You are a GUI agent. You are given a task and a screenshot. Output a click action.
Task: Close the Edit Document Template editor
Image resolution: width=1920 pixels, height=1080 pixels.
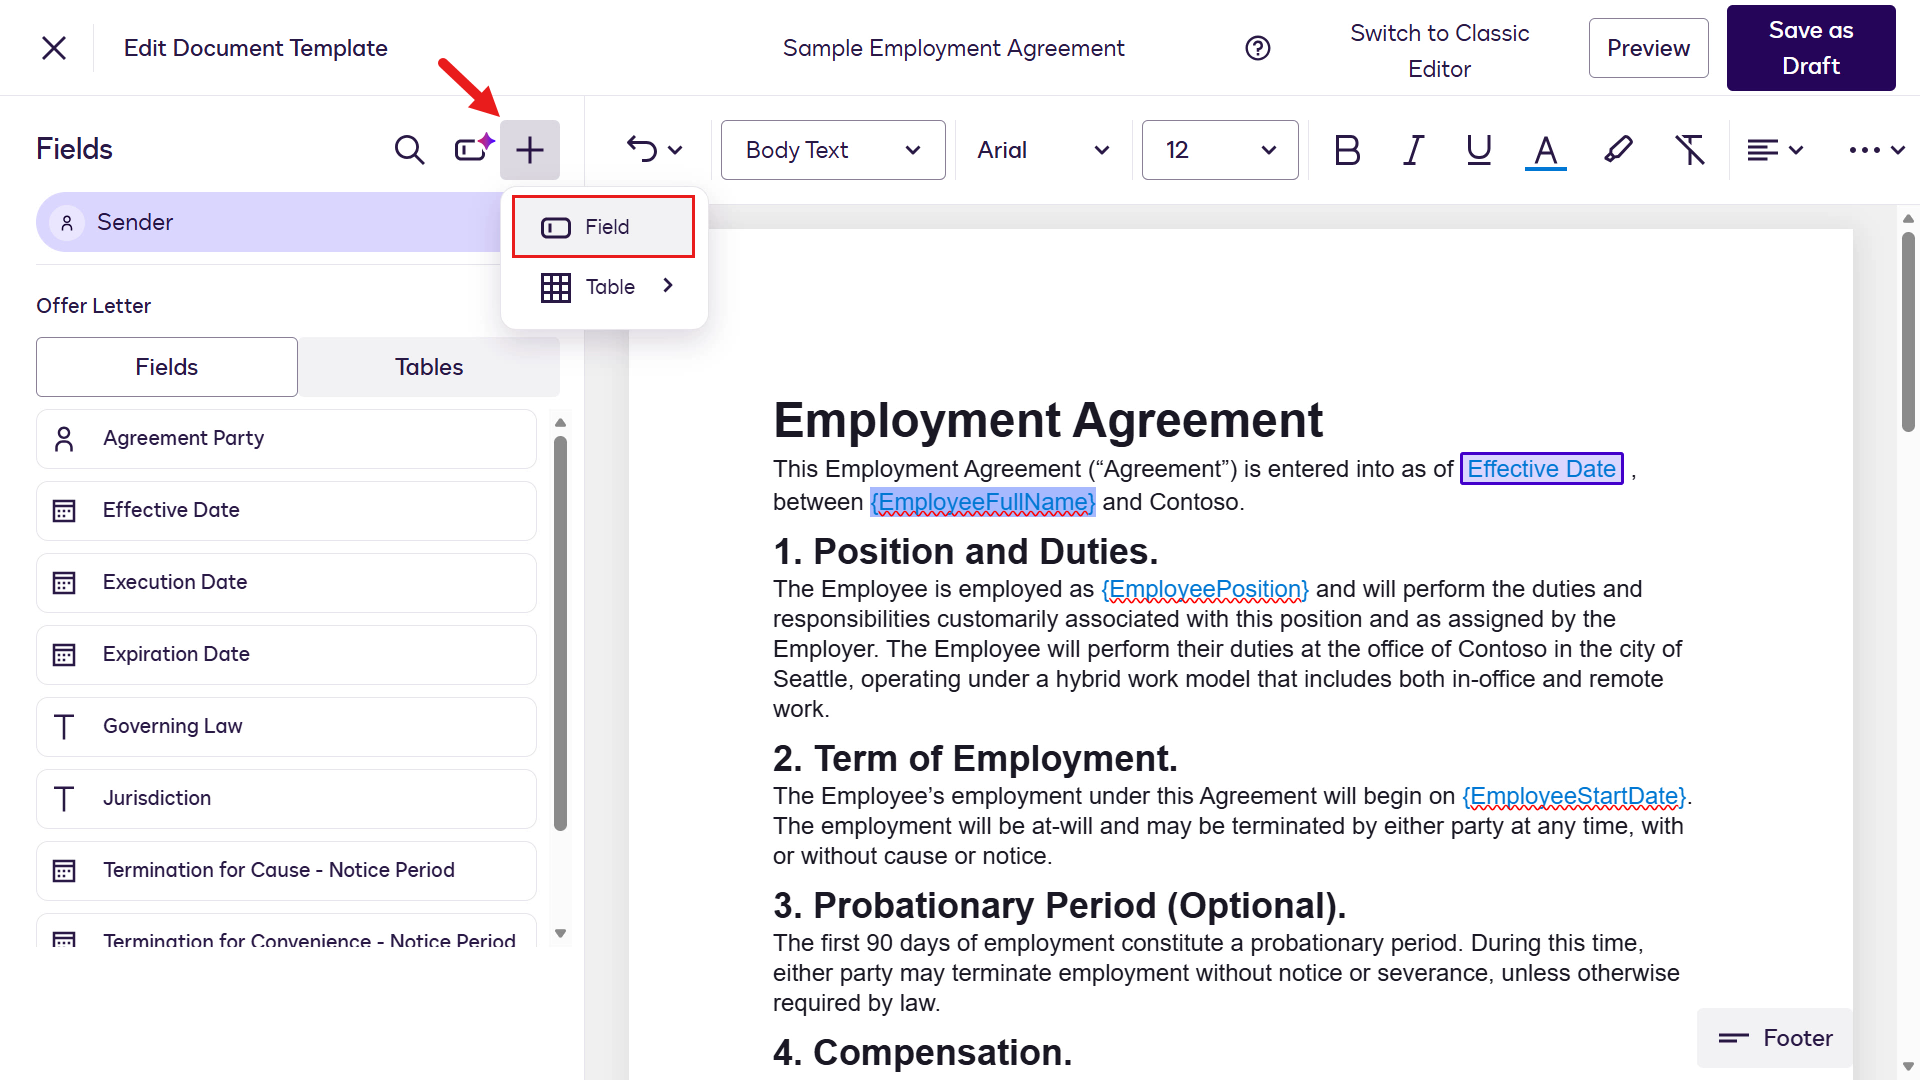(54, 48)
